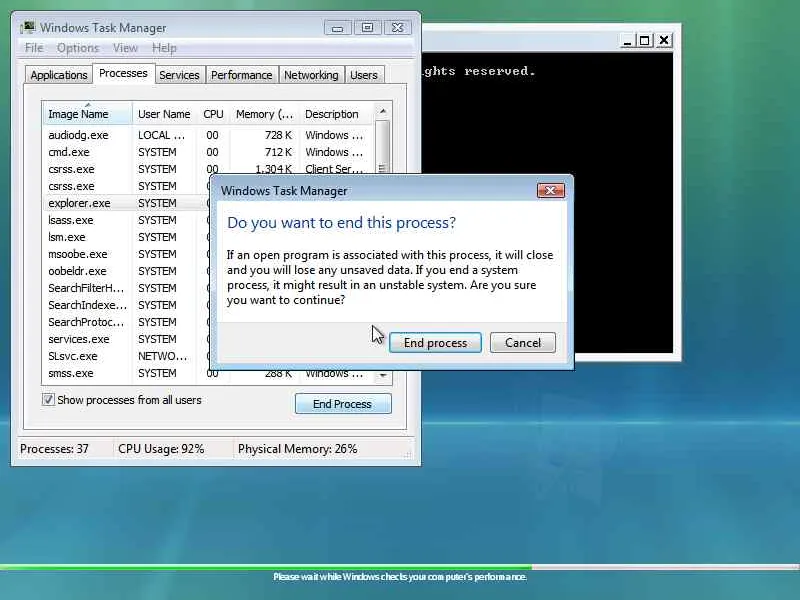Screen dimensions: 800x600
Task: Close the end process confirmation dialog
Action: (x=551, y=190)
